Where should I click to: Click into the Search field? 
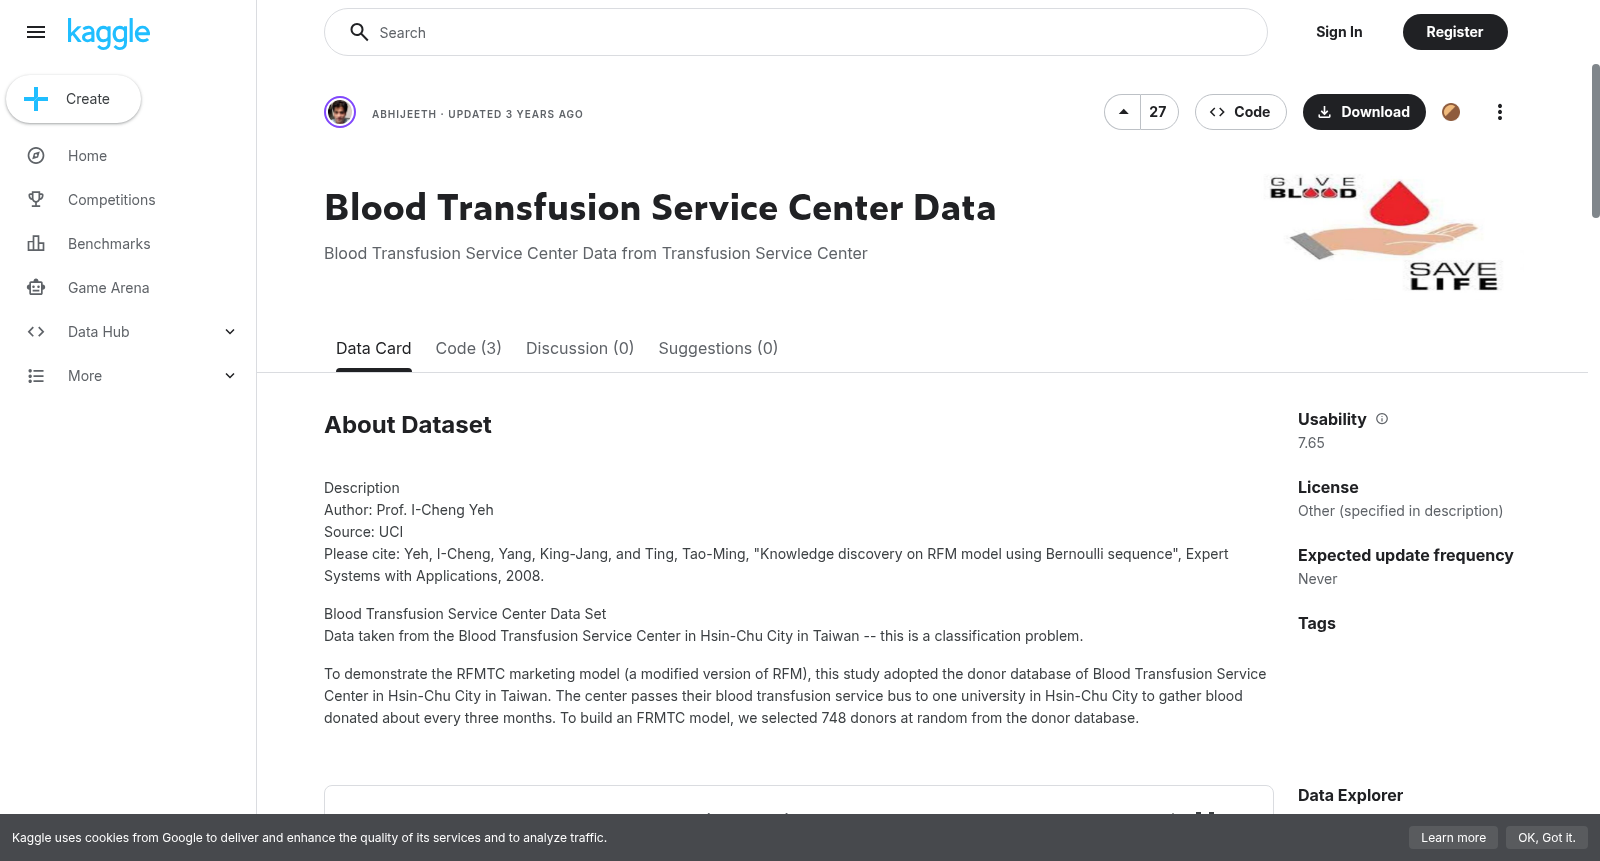[x=796, y=32]
